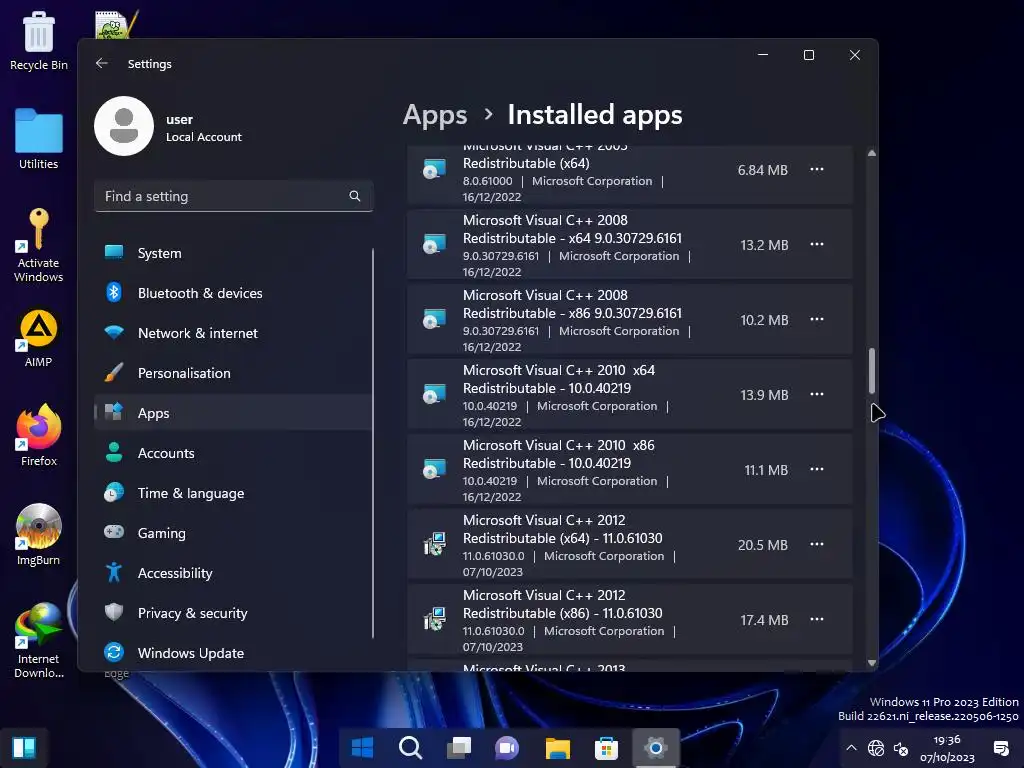Go back using the Settings back arrow
Screen dimensions: 1024x768
[102, 63]
